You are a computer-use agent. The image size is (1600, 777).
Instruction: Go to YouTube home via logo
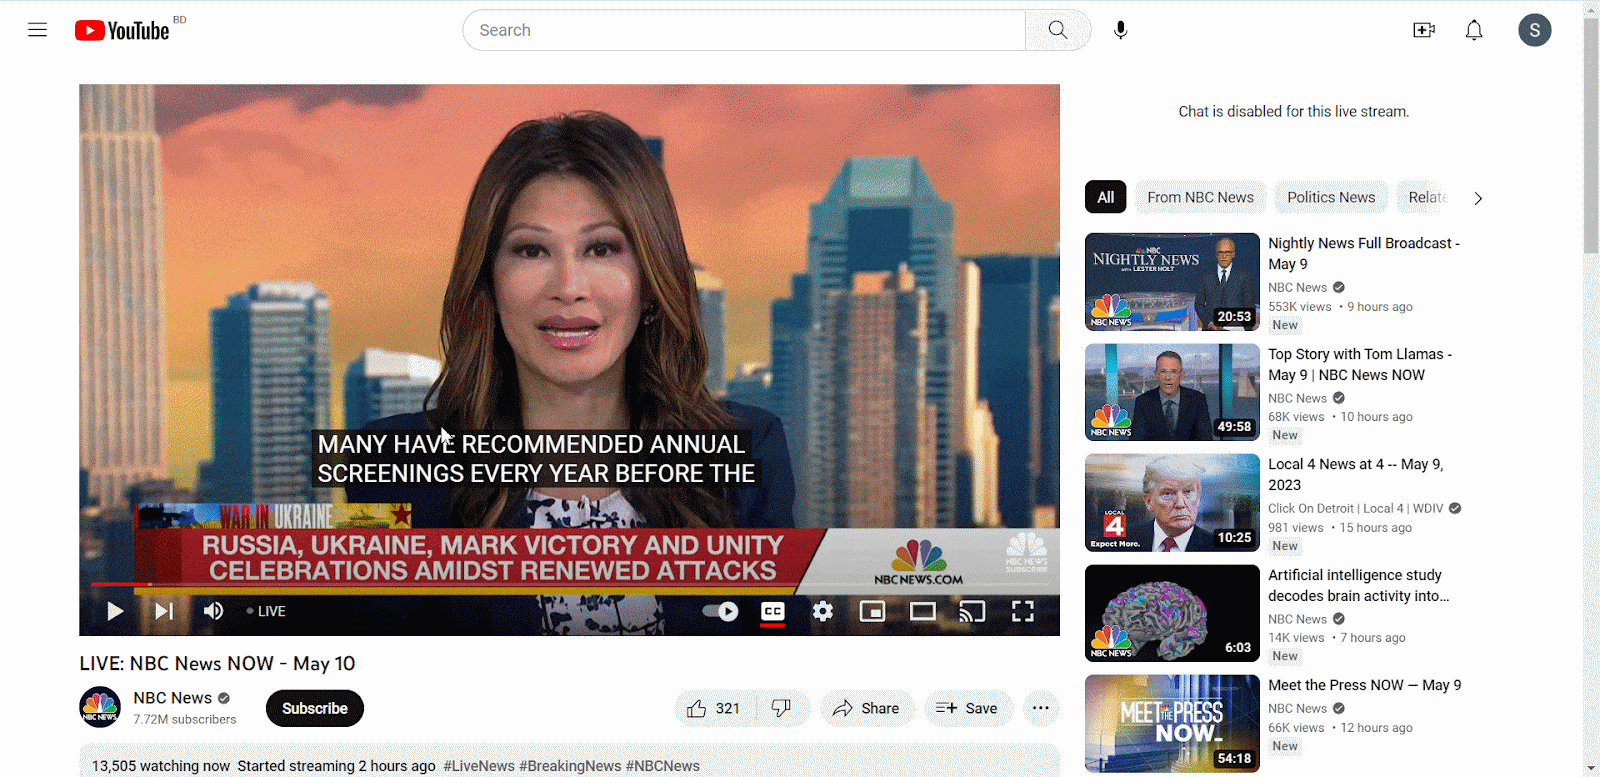tap(122, 31)
